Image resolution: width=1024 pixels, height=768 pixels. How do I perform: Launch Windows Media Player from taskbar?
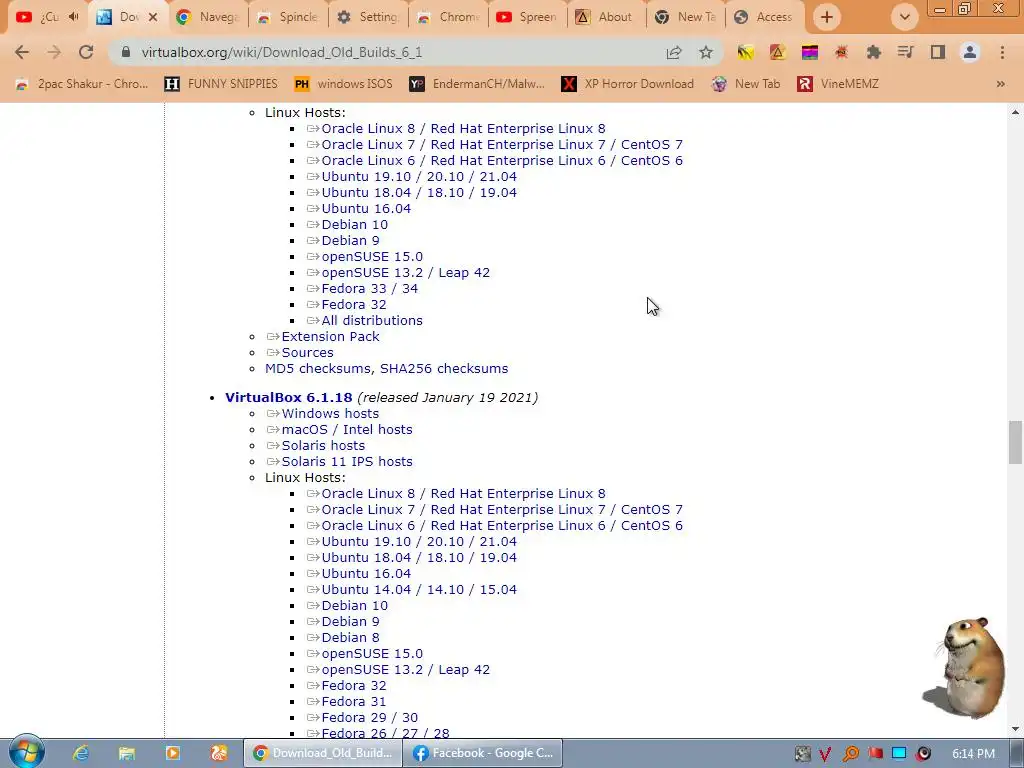[172, 753]
